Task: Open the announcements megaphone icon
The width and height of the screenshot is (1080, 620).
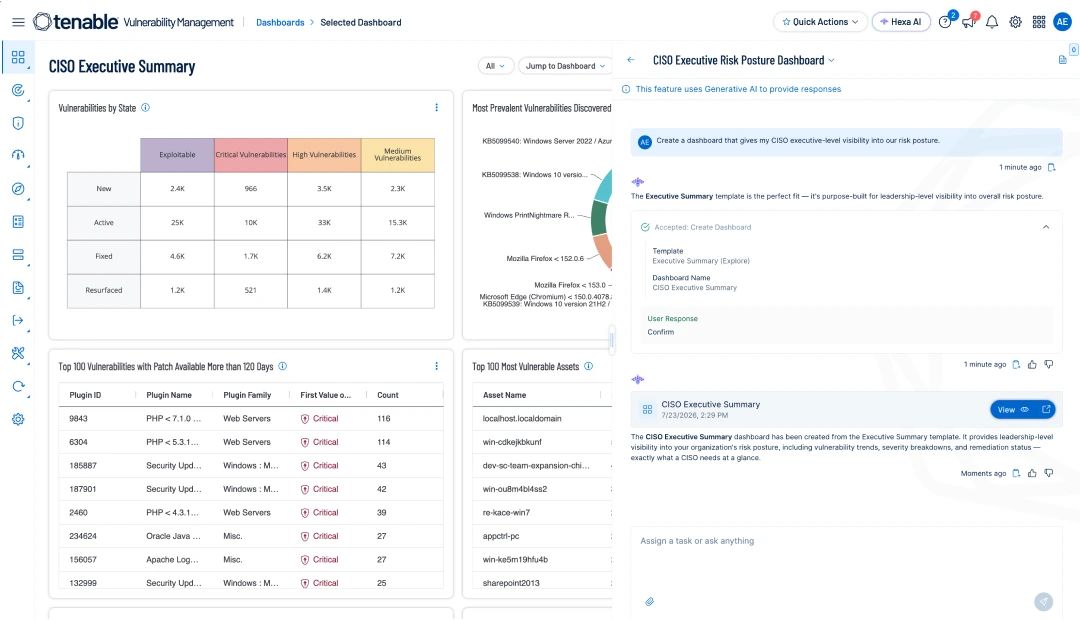Action: [969, 22]
